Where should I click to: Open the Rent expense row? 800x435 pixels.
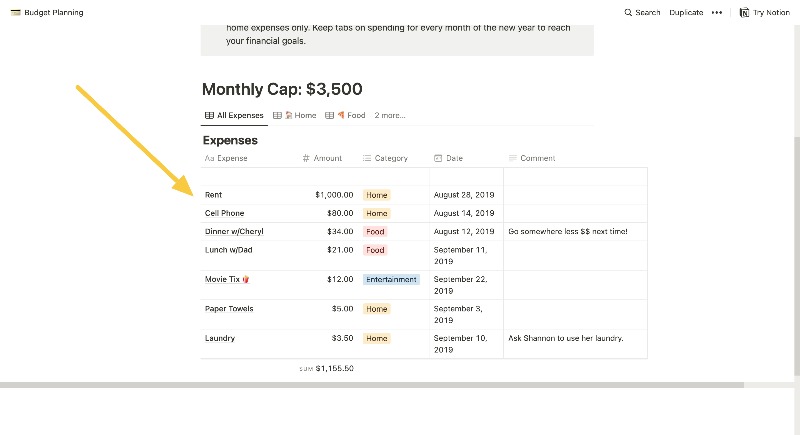[x=213, y=195]
